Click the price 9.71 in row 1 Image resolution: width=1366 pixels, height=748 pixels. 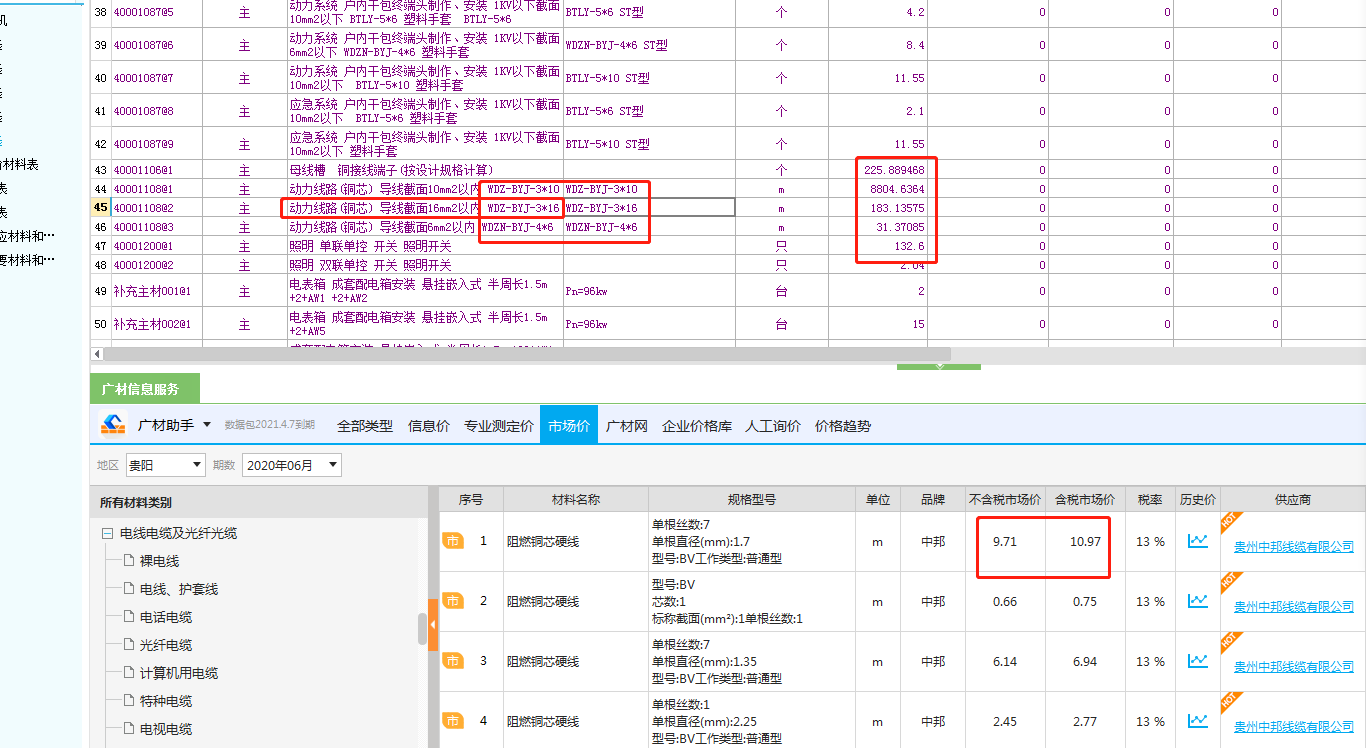(x=1004, y=541)
